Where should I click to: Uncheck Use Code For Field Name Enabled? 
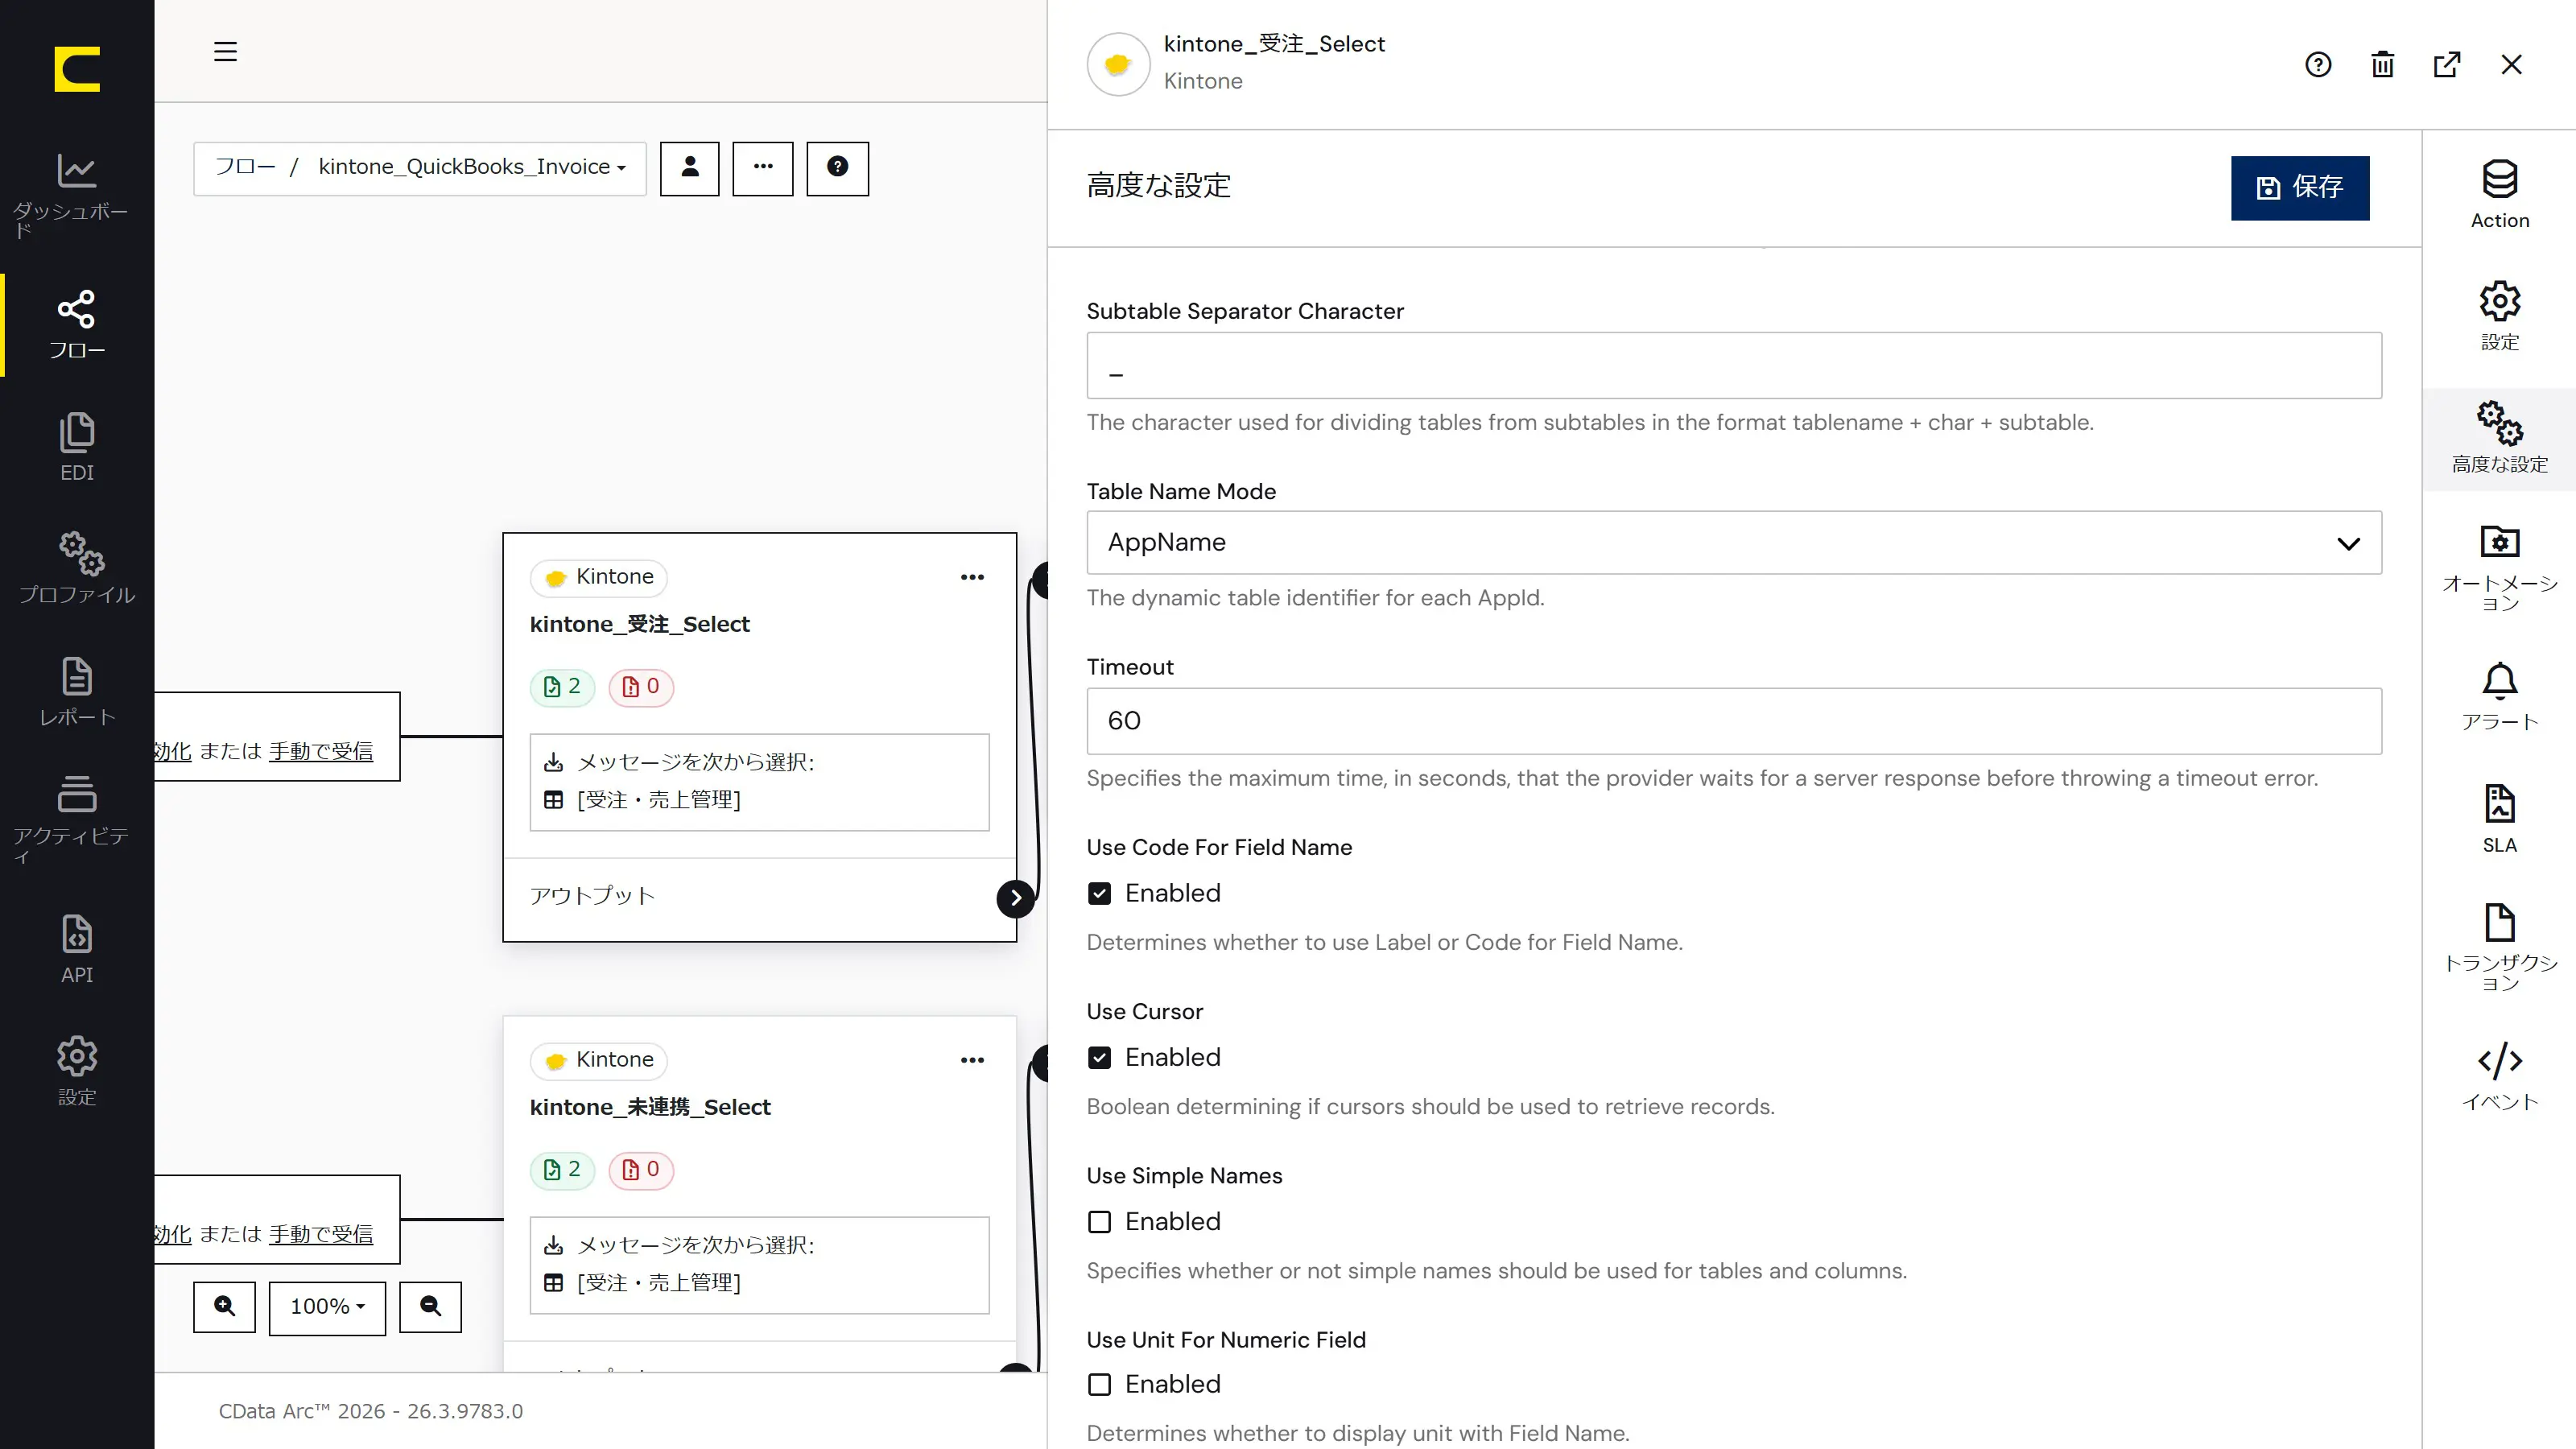coord(1099,894)
